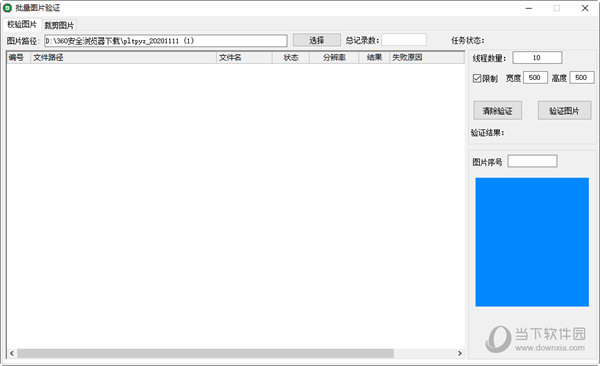Image resolution: width=600 pixels, height=366 pixels.
Task: Click the 高度 field showing 500
Action: pyautogui.click(x=582, y=77)
